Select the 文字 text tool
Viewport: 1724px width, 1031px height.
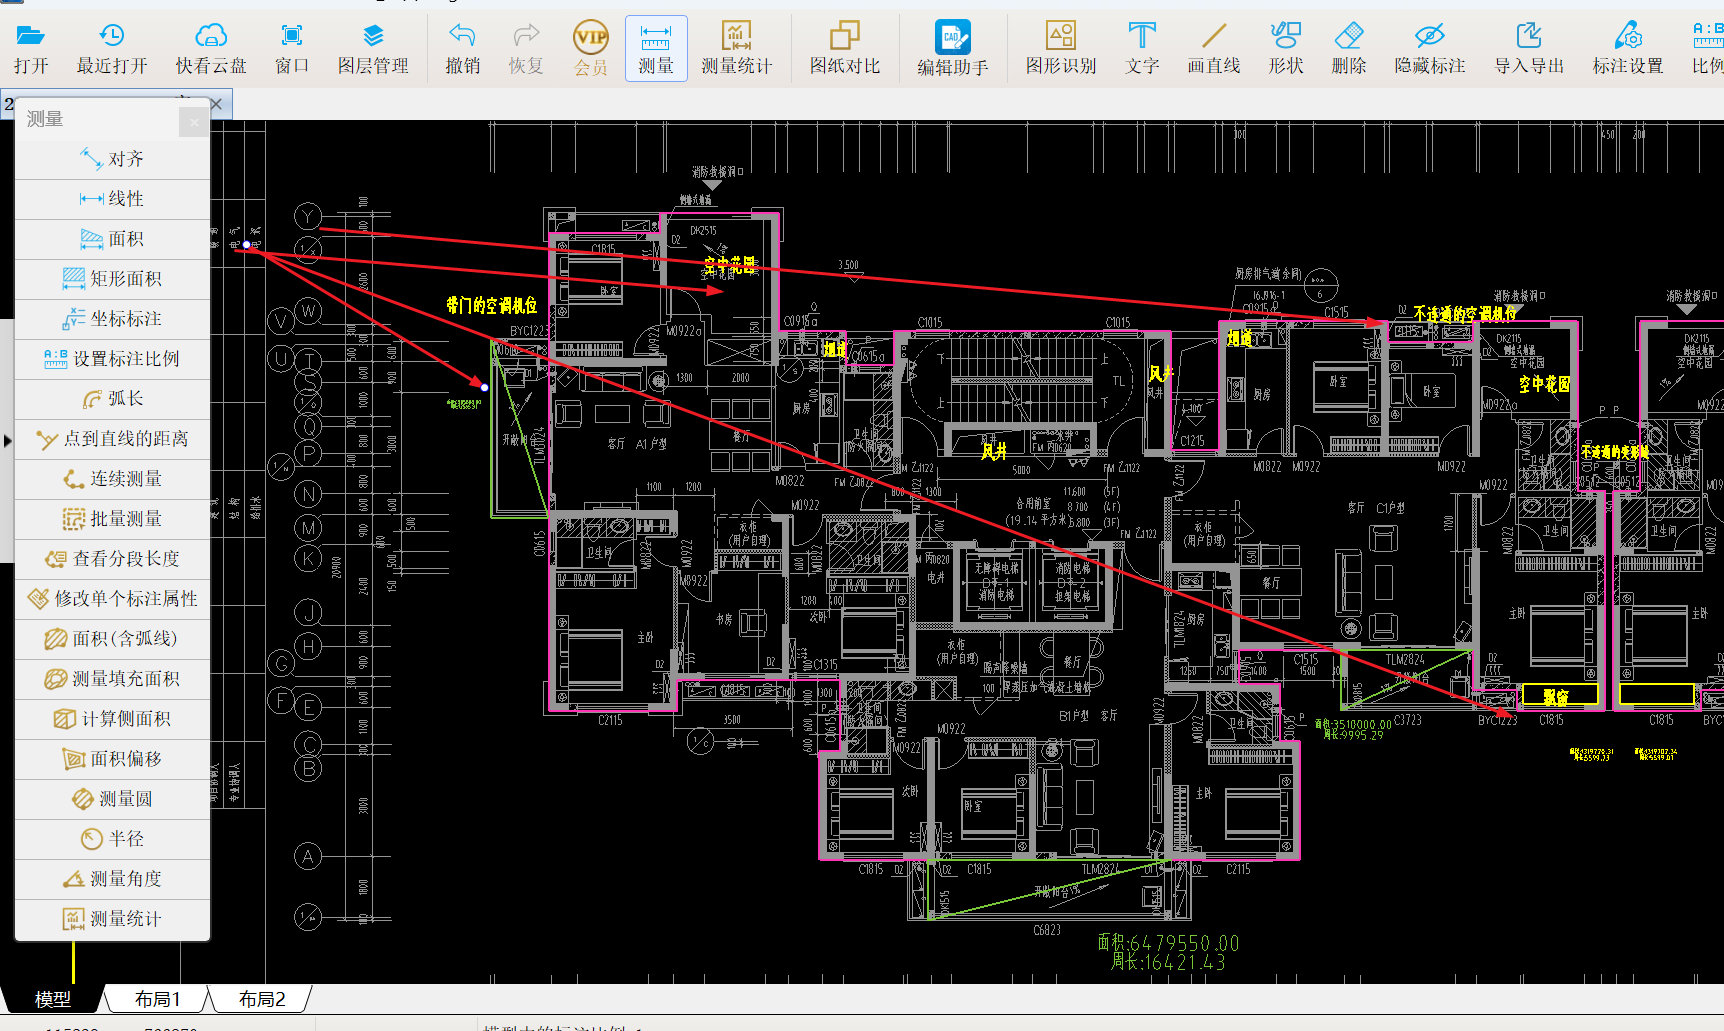click(1142, 49)
